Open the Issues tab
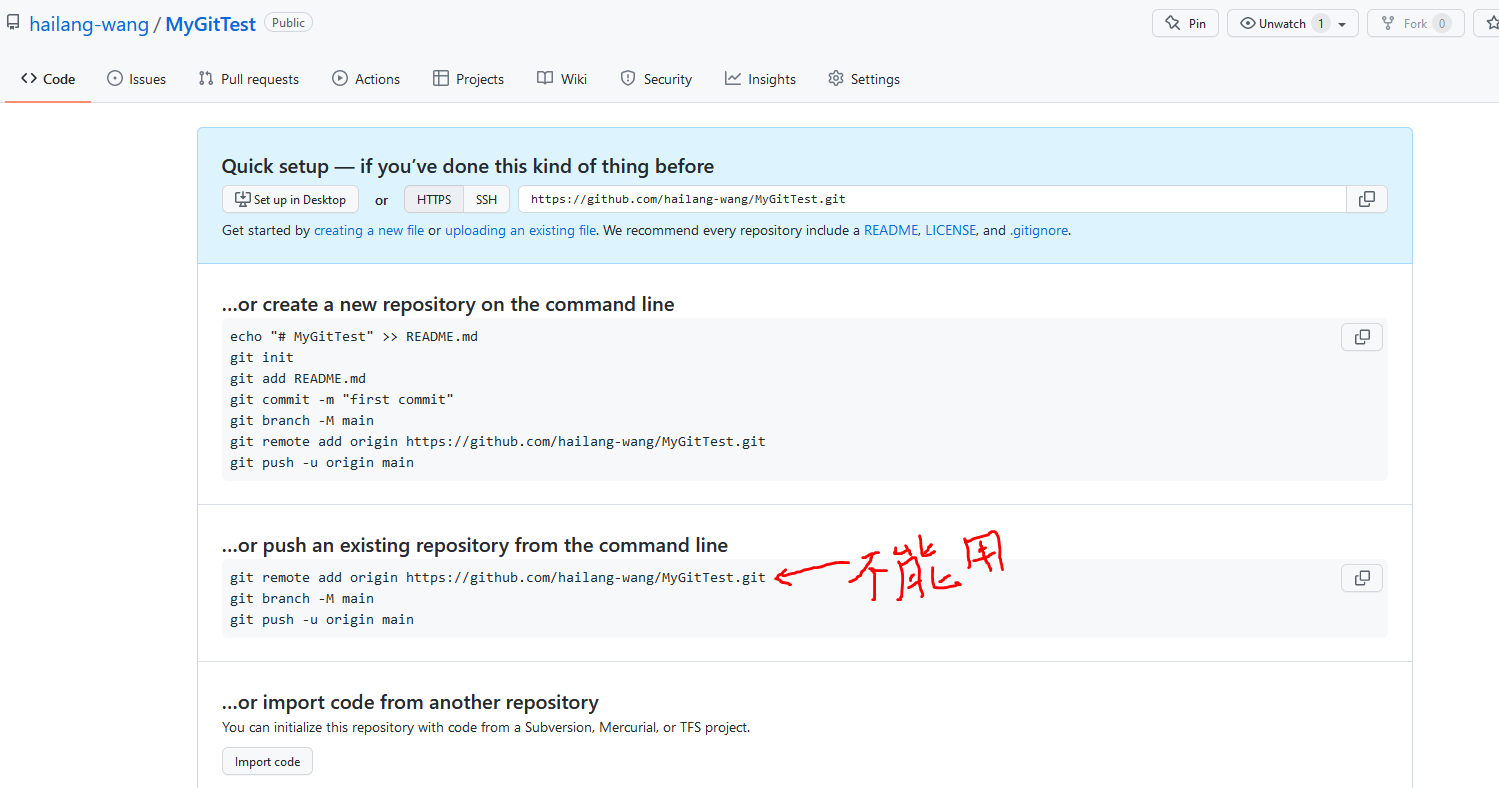 point(137,79)
